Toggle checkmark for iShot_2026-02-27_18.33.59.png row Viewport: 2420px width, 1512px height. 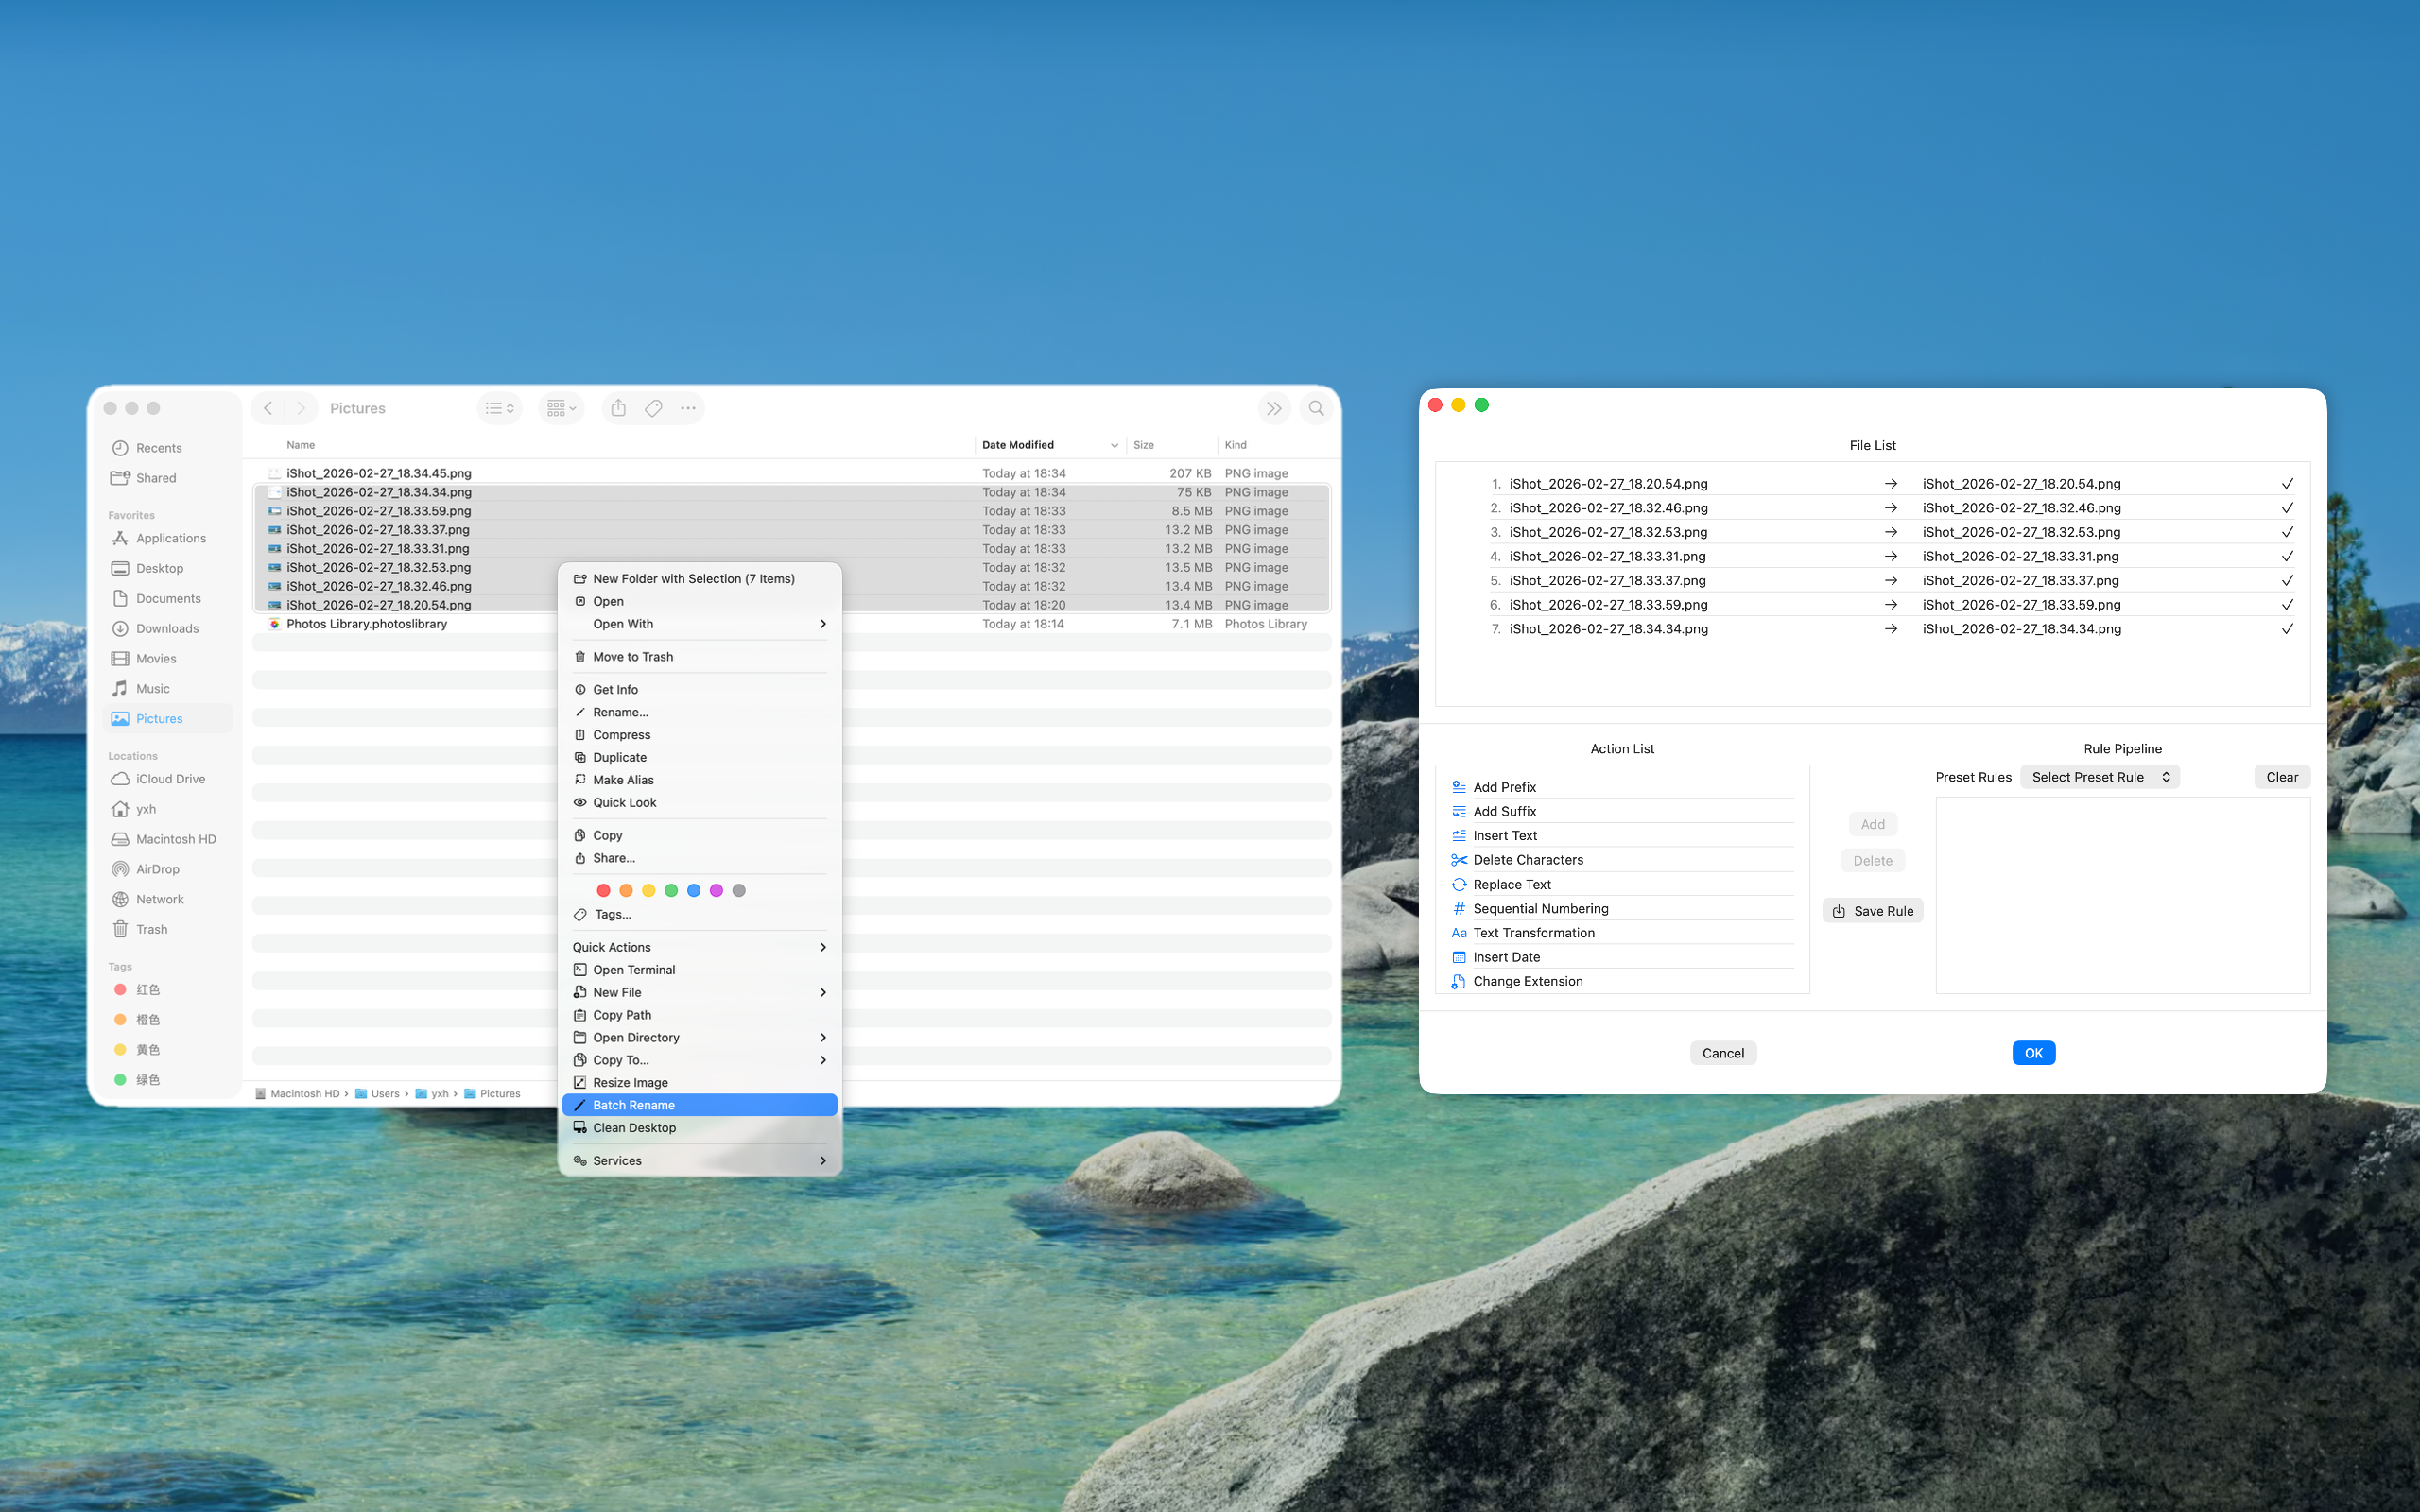tap(2287, 605)
